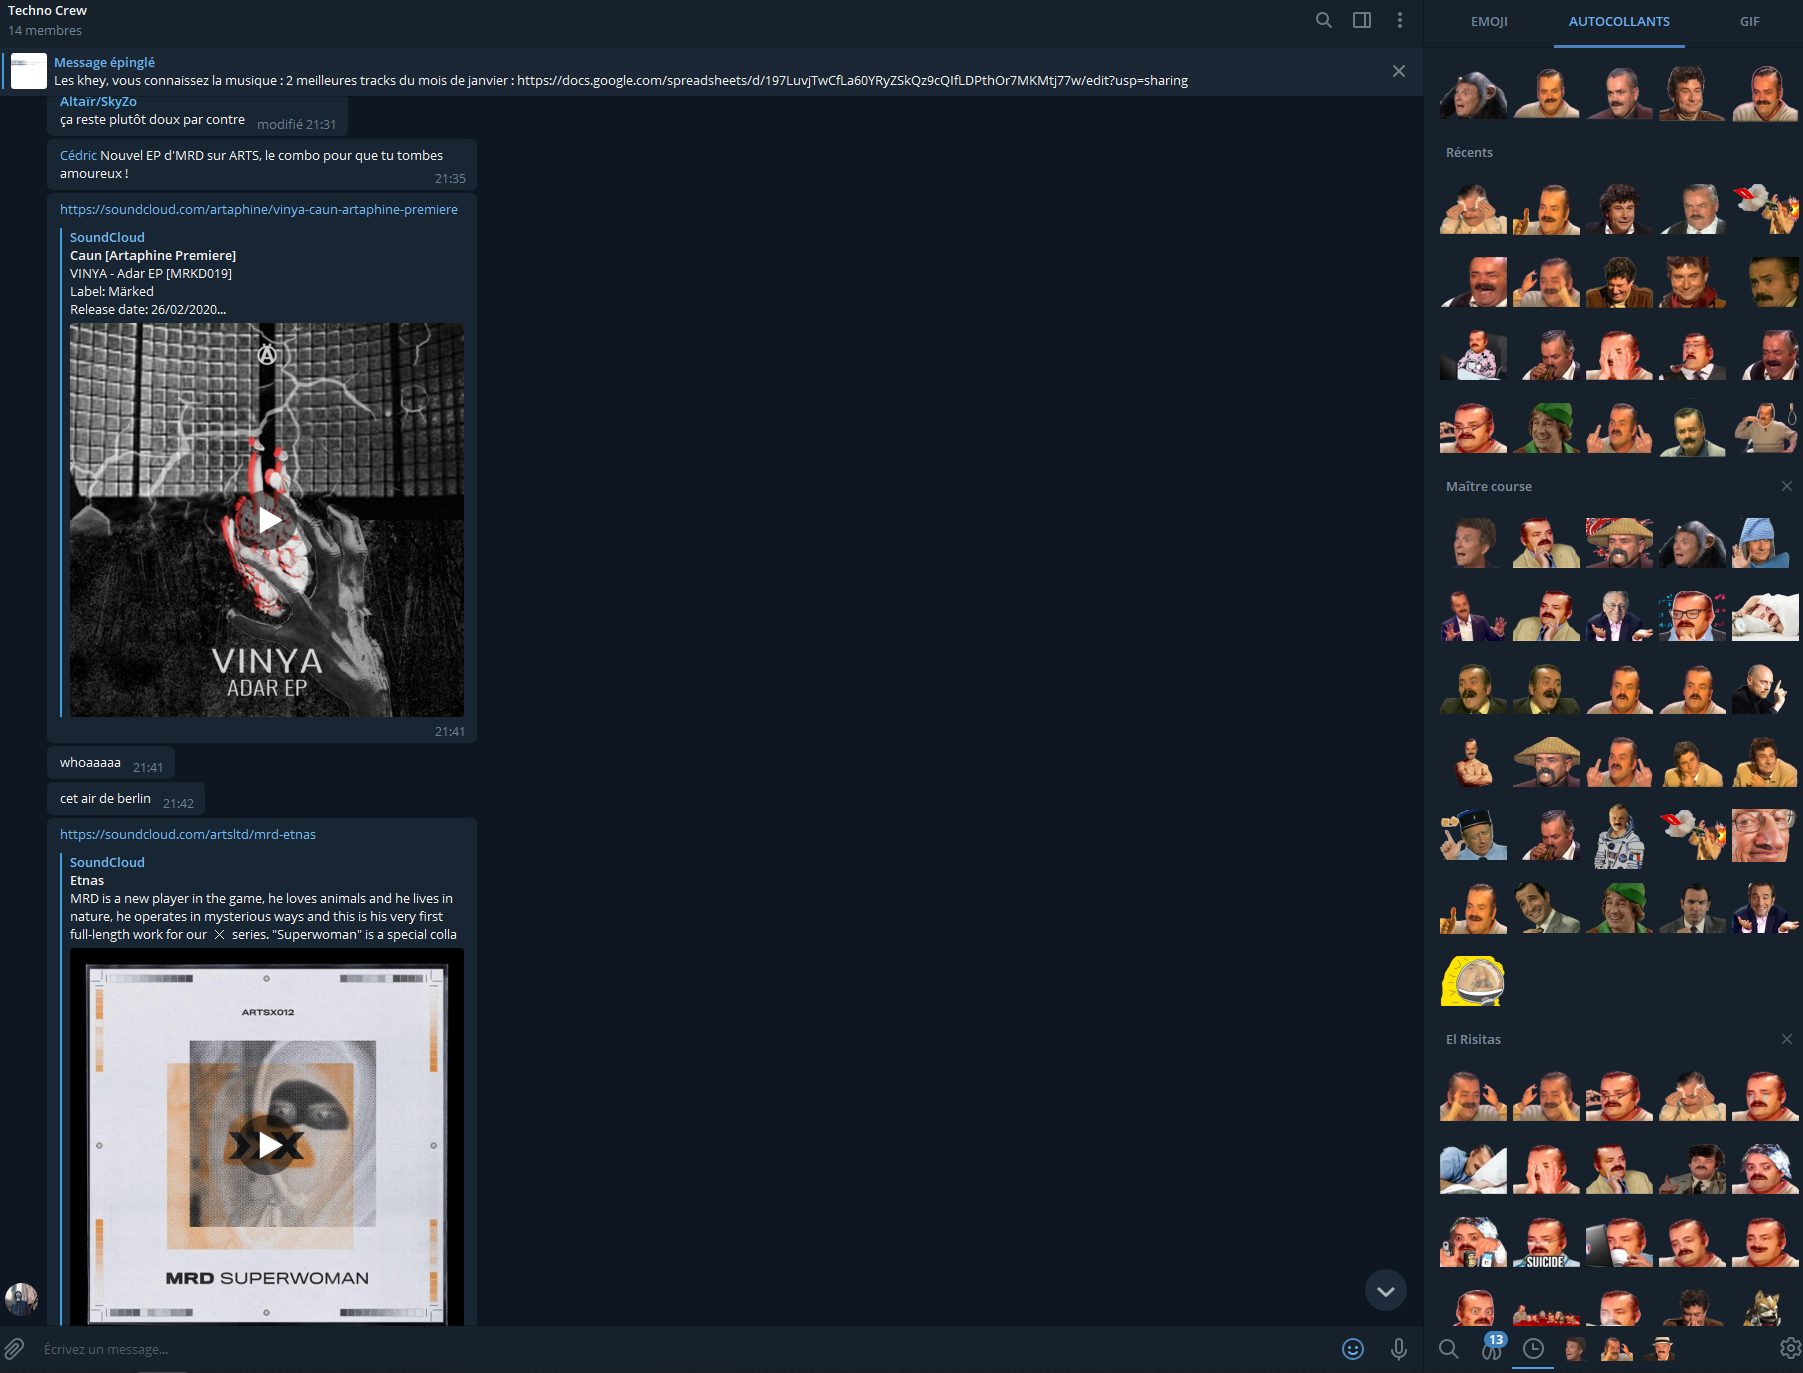
Task: Open the GIF tab
Action: click(x=1749, y=22)
